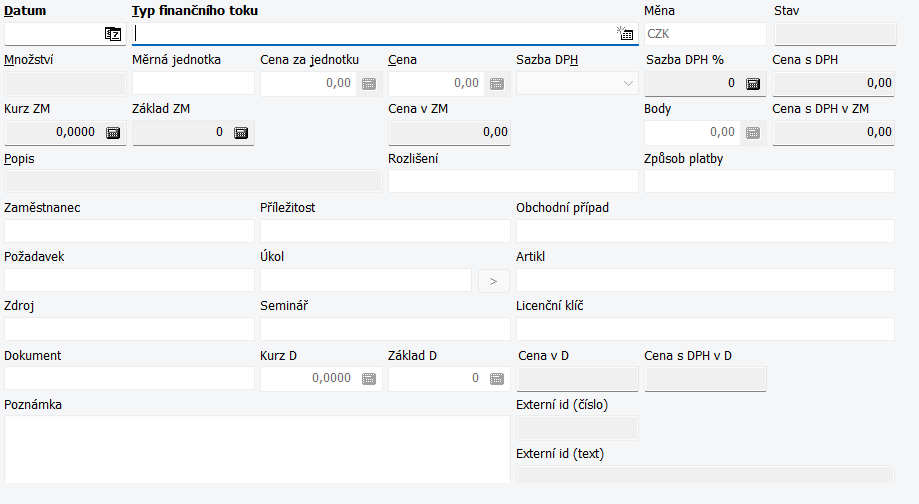This screenshot has height=504, width=919.
Task: Open calculator icon in Cena field
Action: (x=496, y=84)
